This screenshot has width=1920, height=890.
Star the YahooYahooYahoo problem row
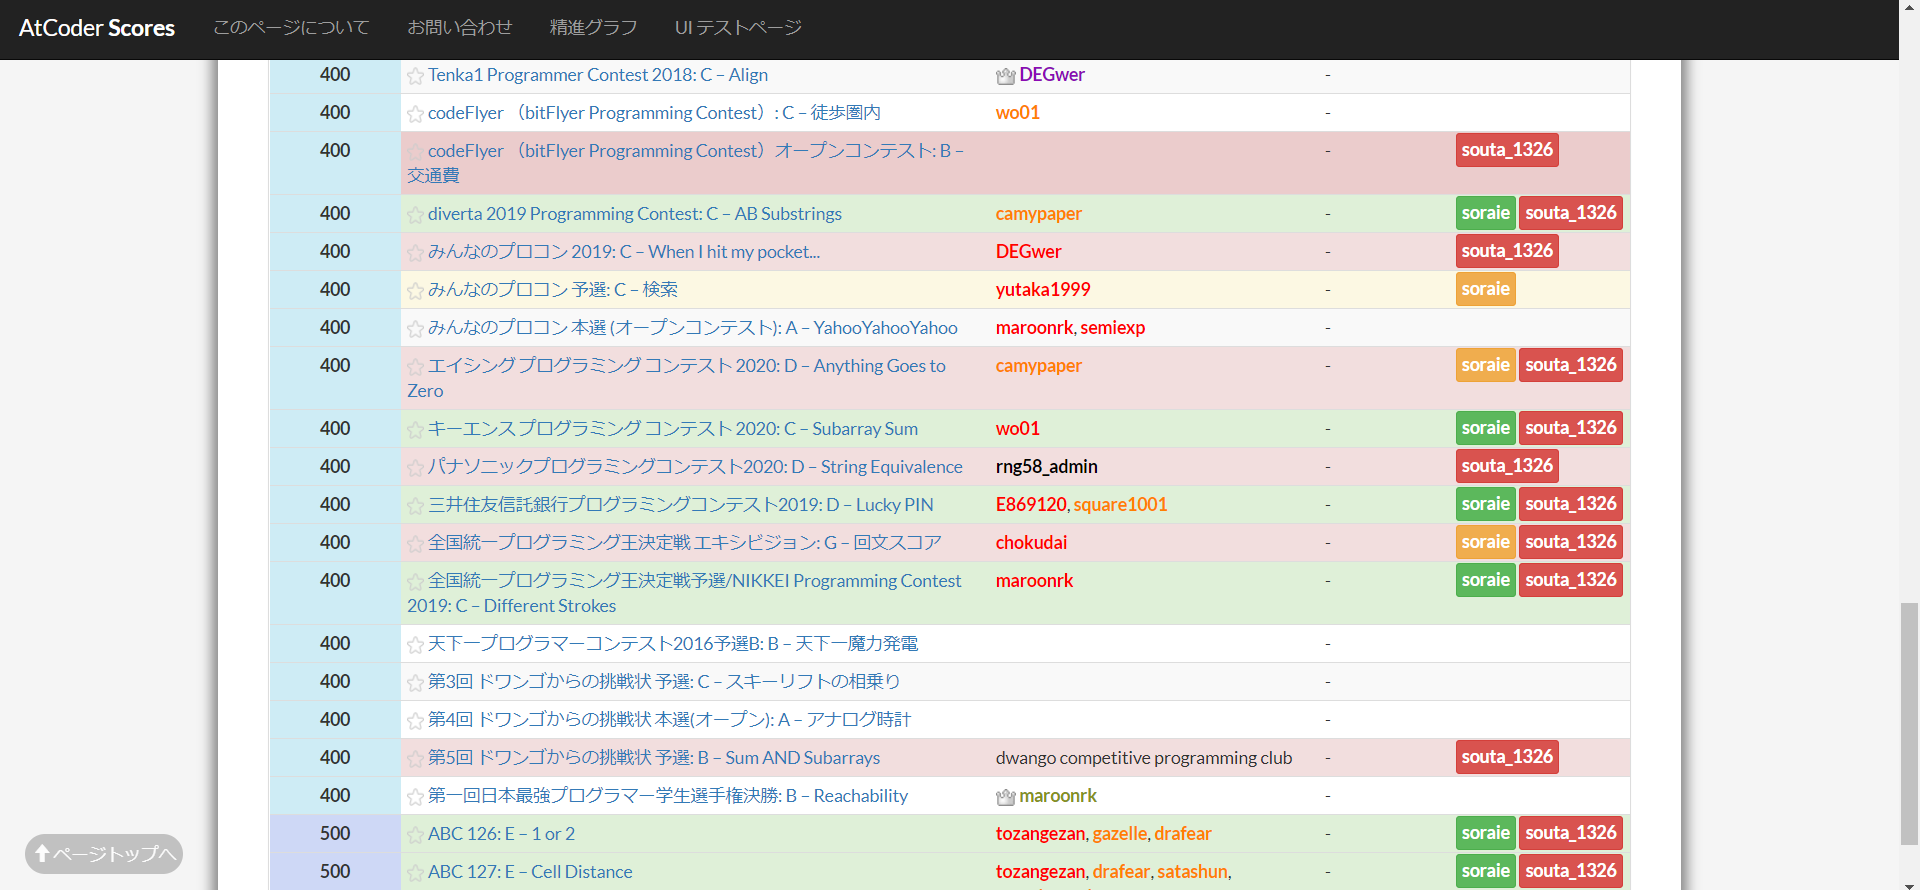[x=415, y=329]
